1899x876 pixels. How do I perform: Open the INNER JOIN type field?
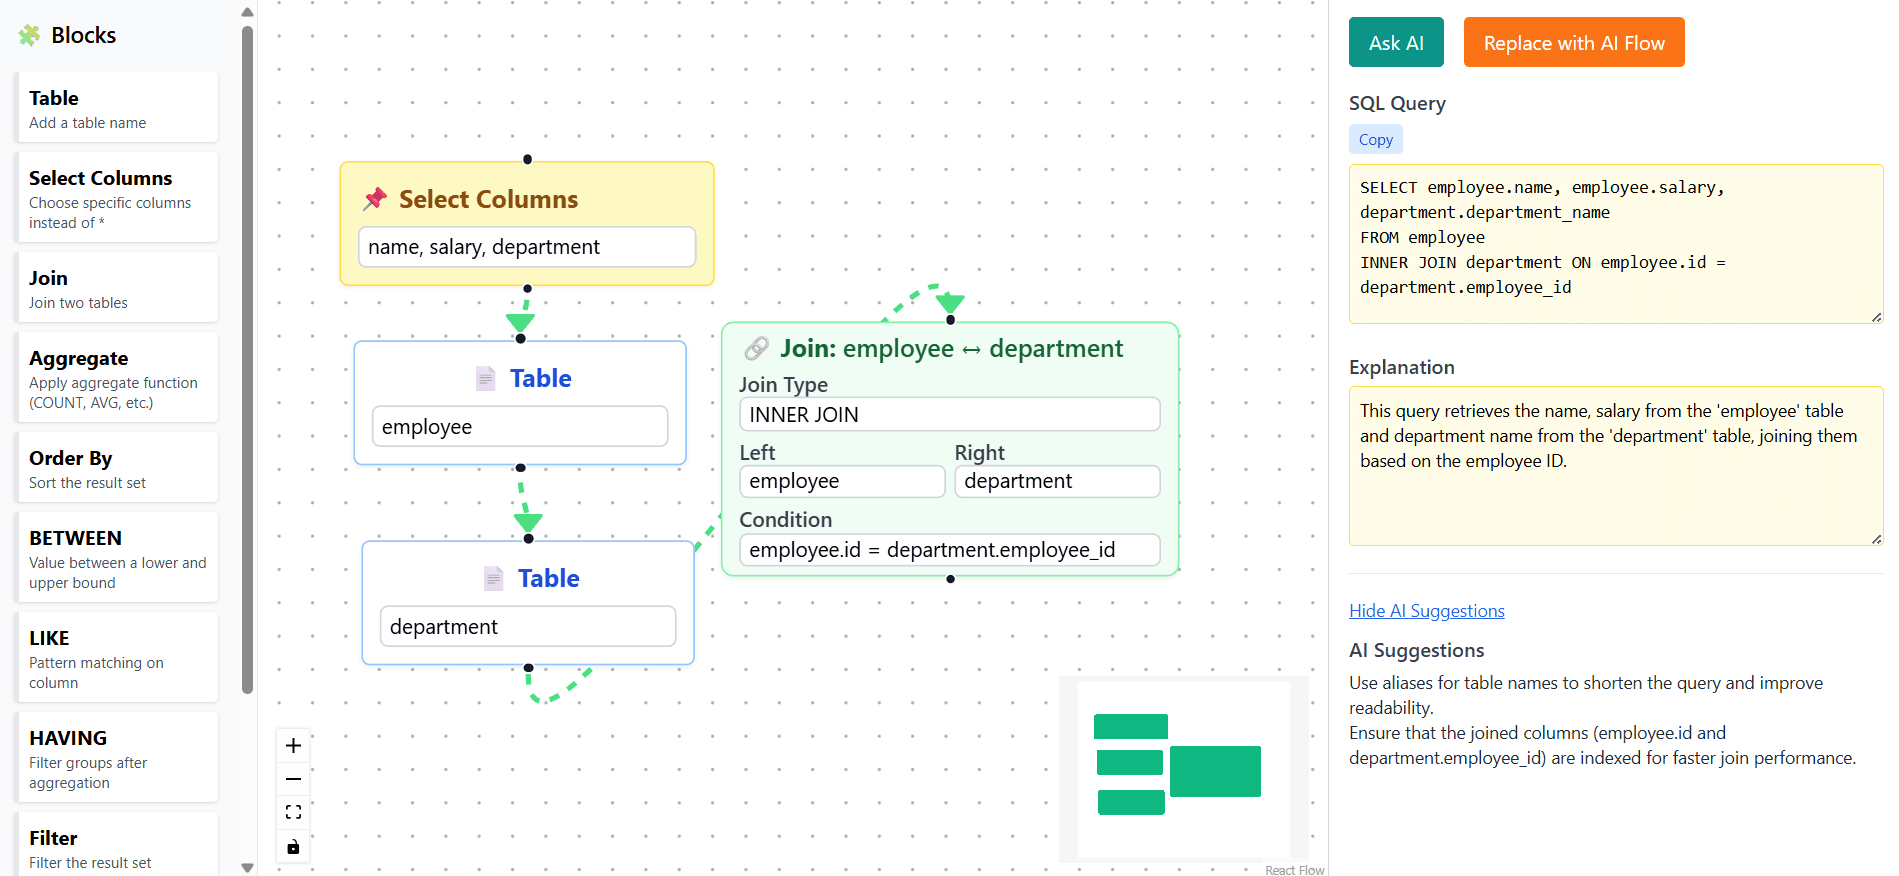click(949, 415)
